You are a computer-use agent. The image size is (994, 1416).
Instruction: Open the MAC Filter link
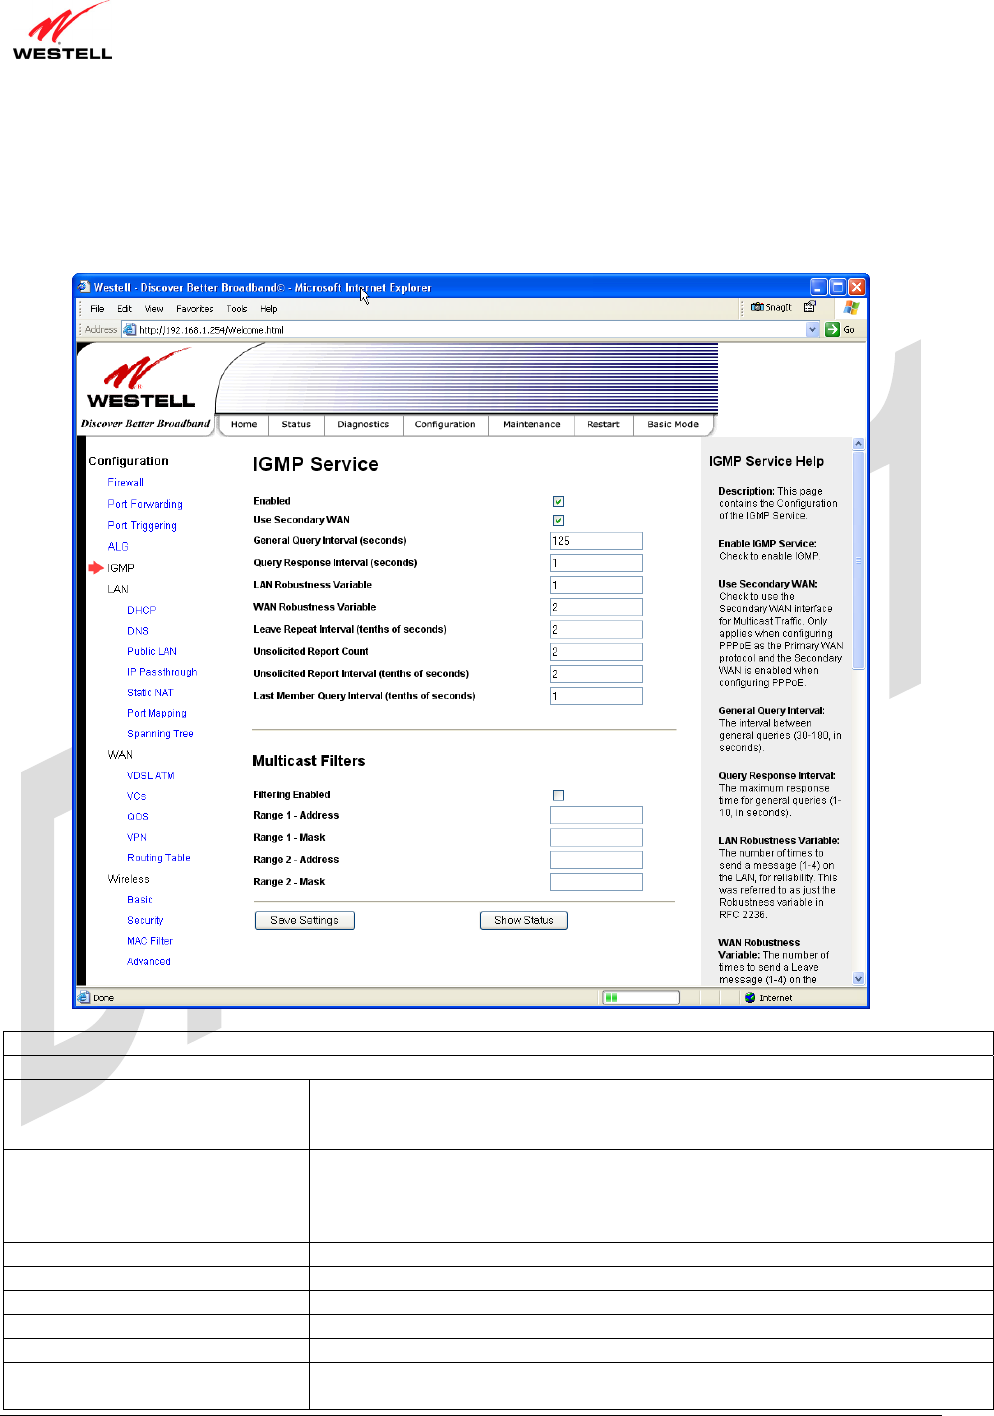(150, 941)
